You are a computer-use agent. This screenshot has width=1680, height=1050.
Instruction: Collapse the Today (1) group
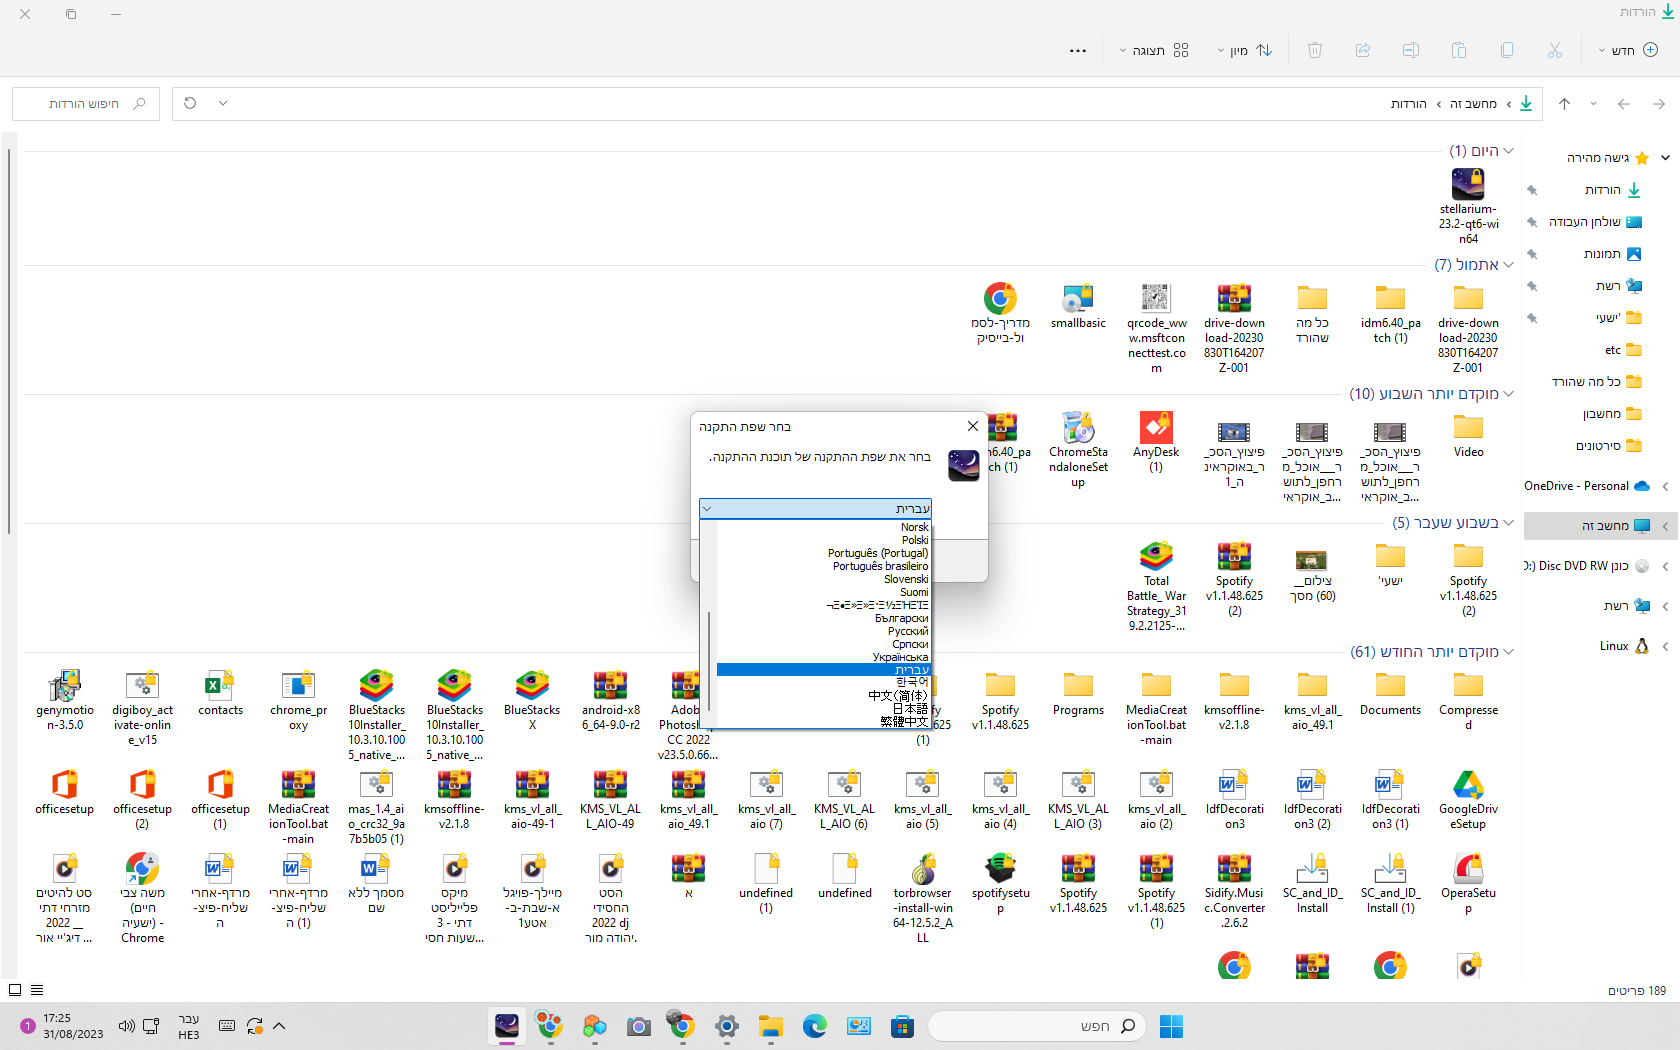[1508, 151]
